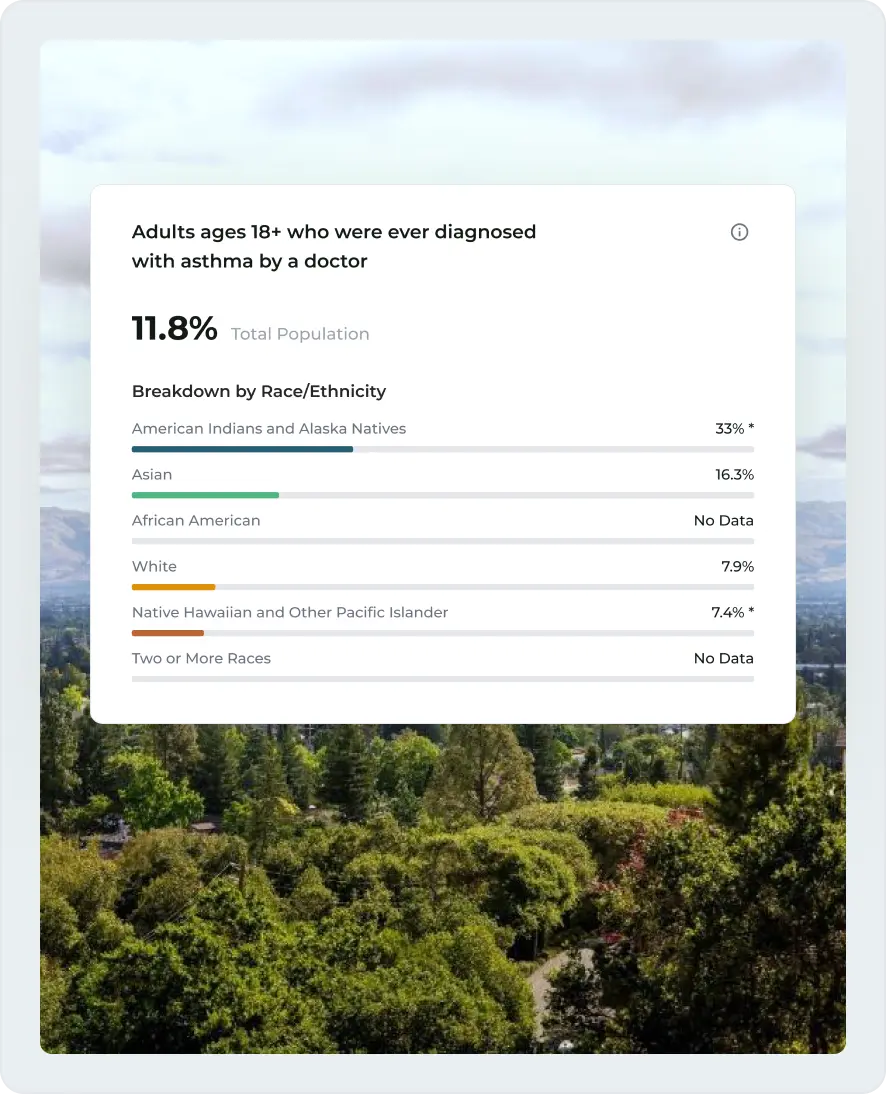
Task: Click the African American label
Action: 196,520
